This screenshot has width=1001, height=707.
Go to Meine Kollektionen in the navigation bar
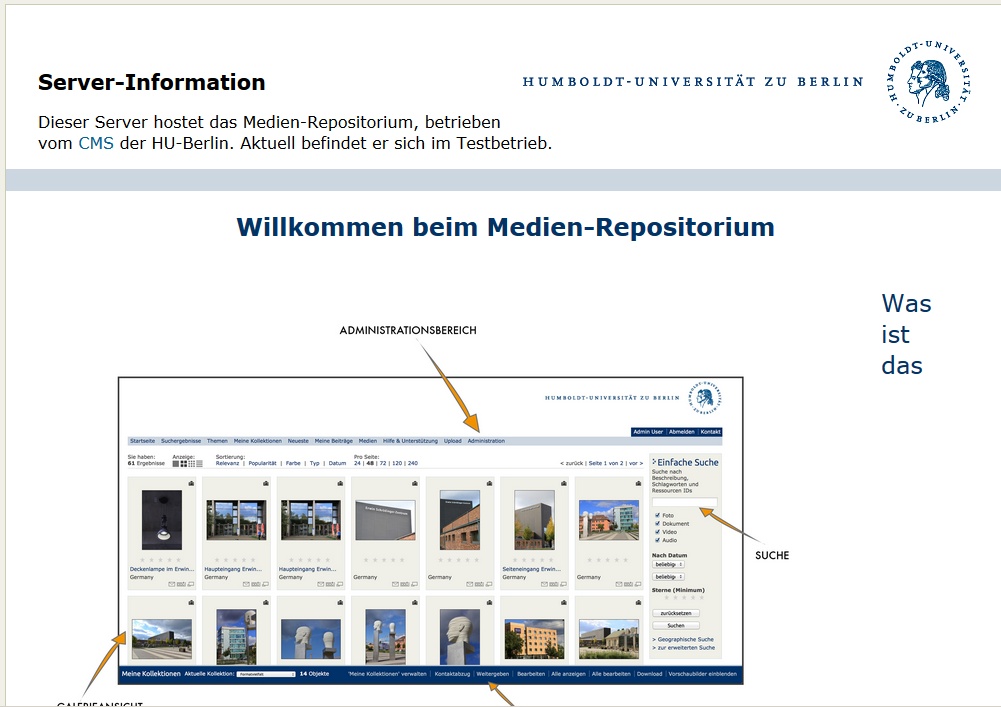[257, 441]
